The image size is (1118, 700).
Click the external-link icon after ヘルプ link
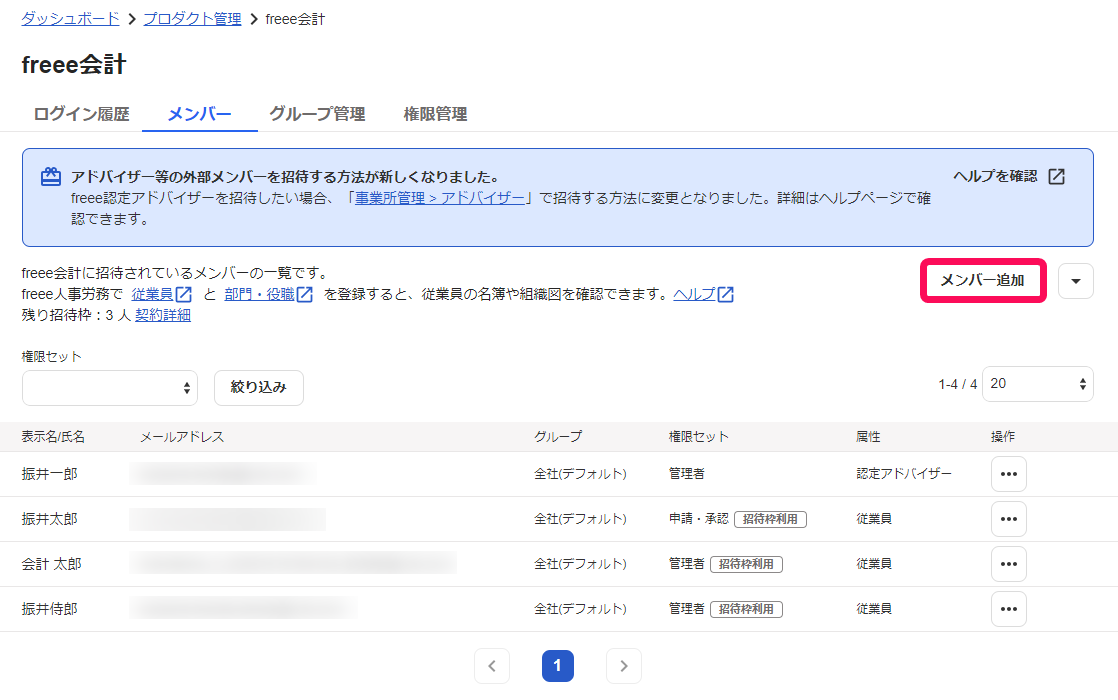726,294
